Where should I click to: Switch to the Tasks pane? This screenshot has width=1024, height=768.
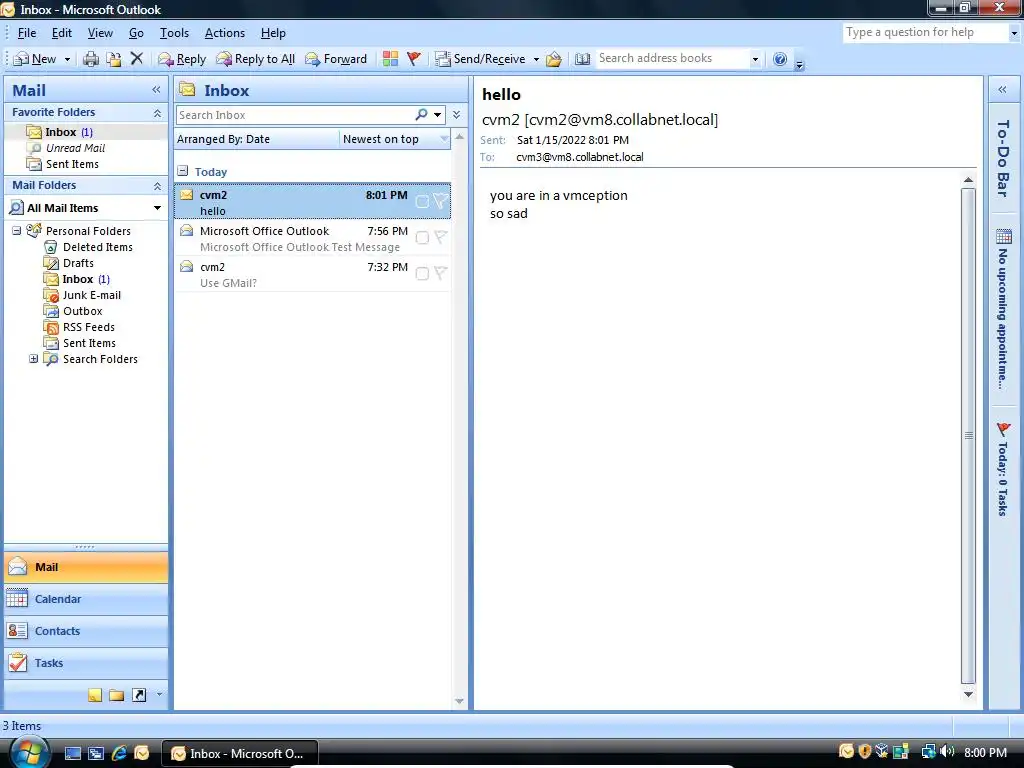[x=86, y=663]
